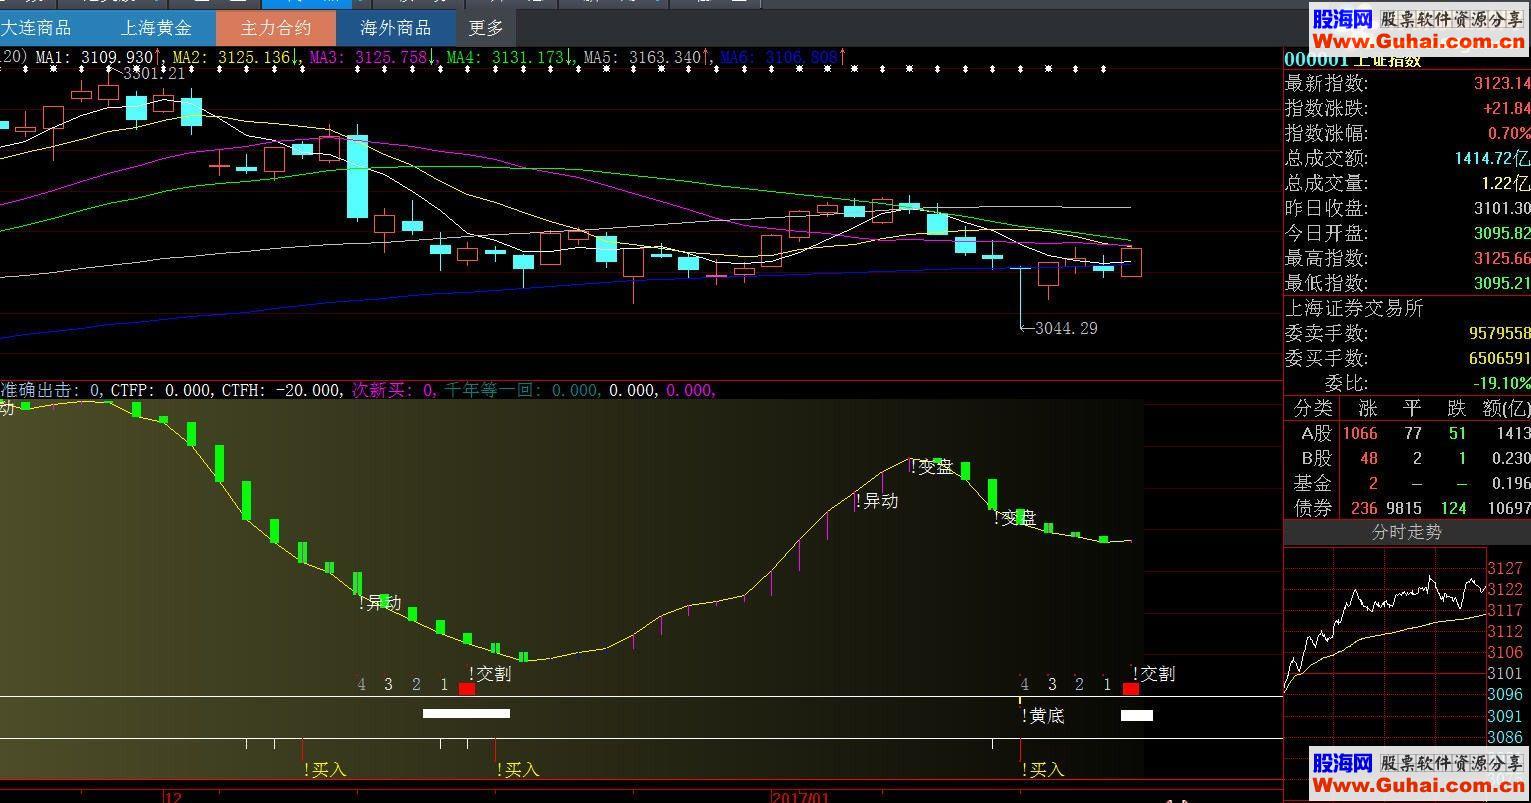Expand the 更多 tab options
1531x803 pixels.
coord(486,28)
